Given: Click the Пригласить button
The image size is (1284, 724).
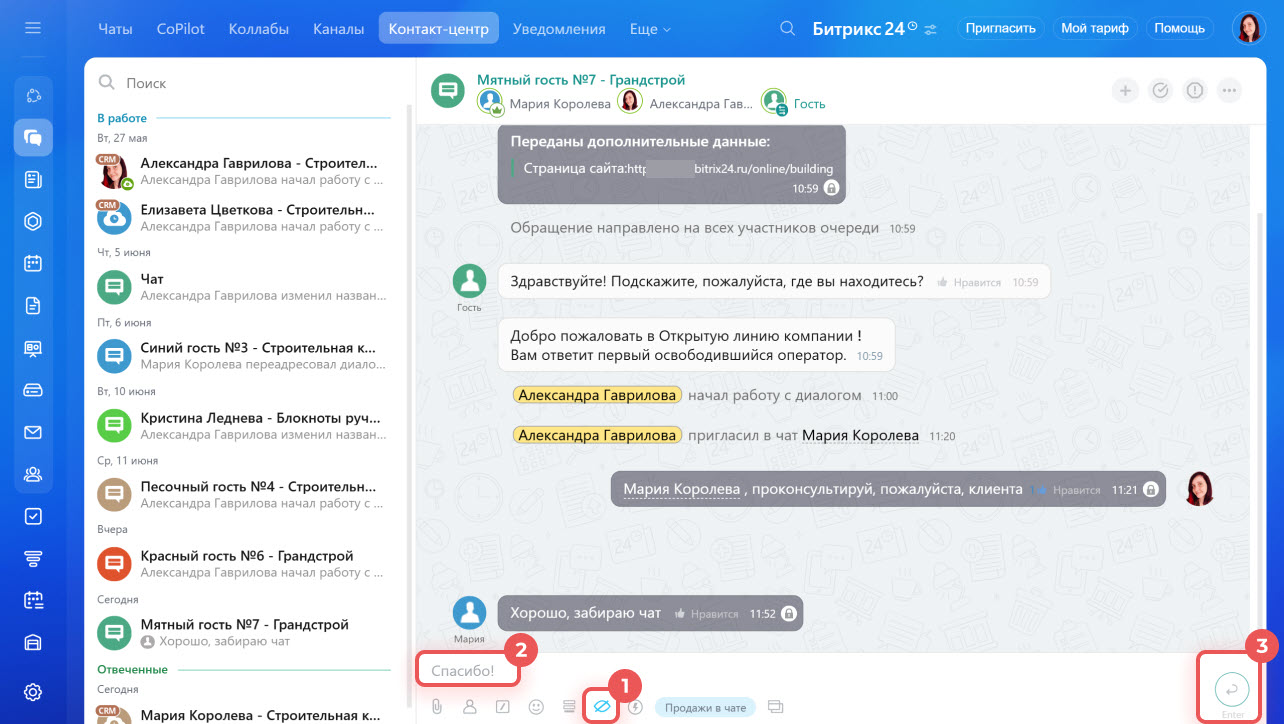Looking at the screenshot, I should 1001,28.
